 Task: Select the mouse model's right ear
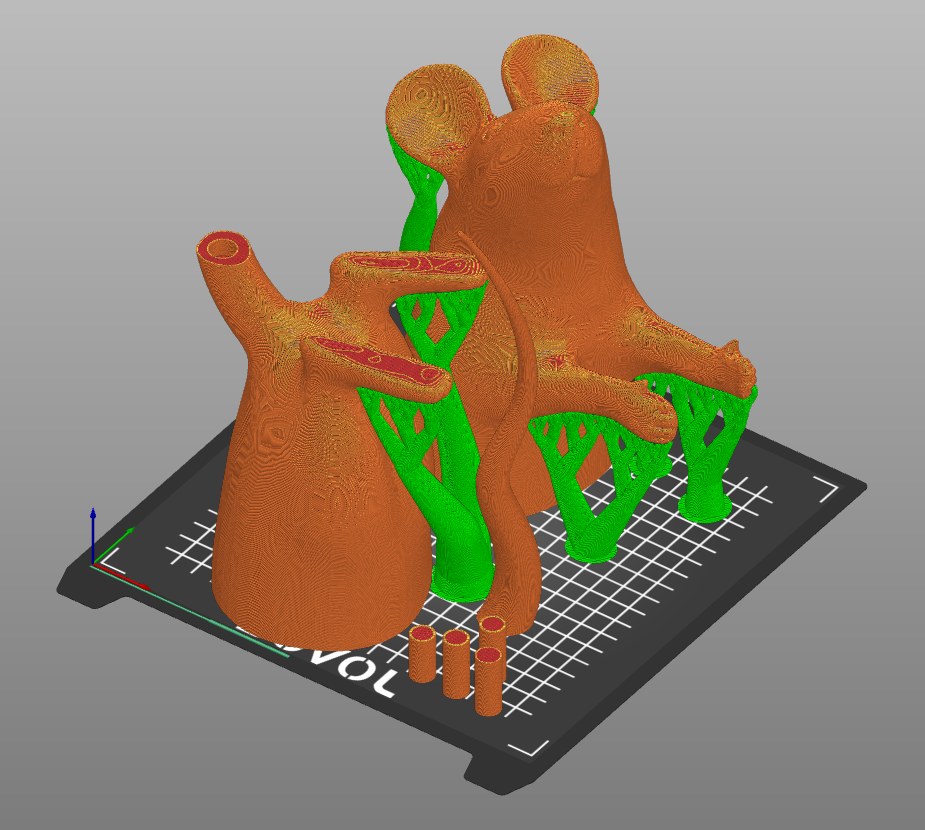pyautogui.click(x=550, y=75)
